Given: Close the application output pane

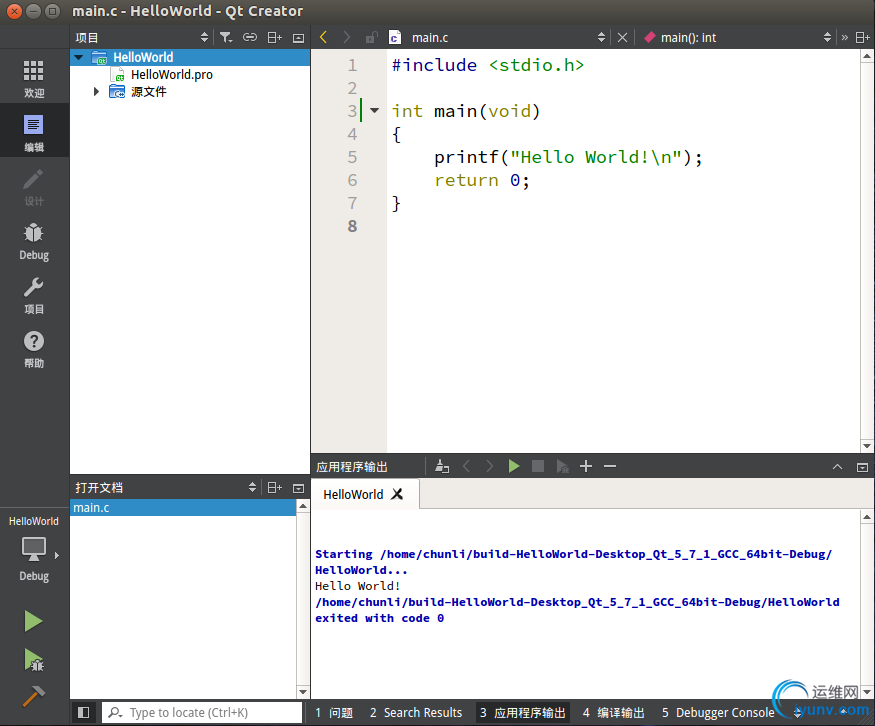Looking at the screenshot, I should pos(862,467).
